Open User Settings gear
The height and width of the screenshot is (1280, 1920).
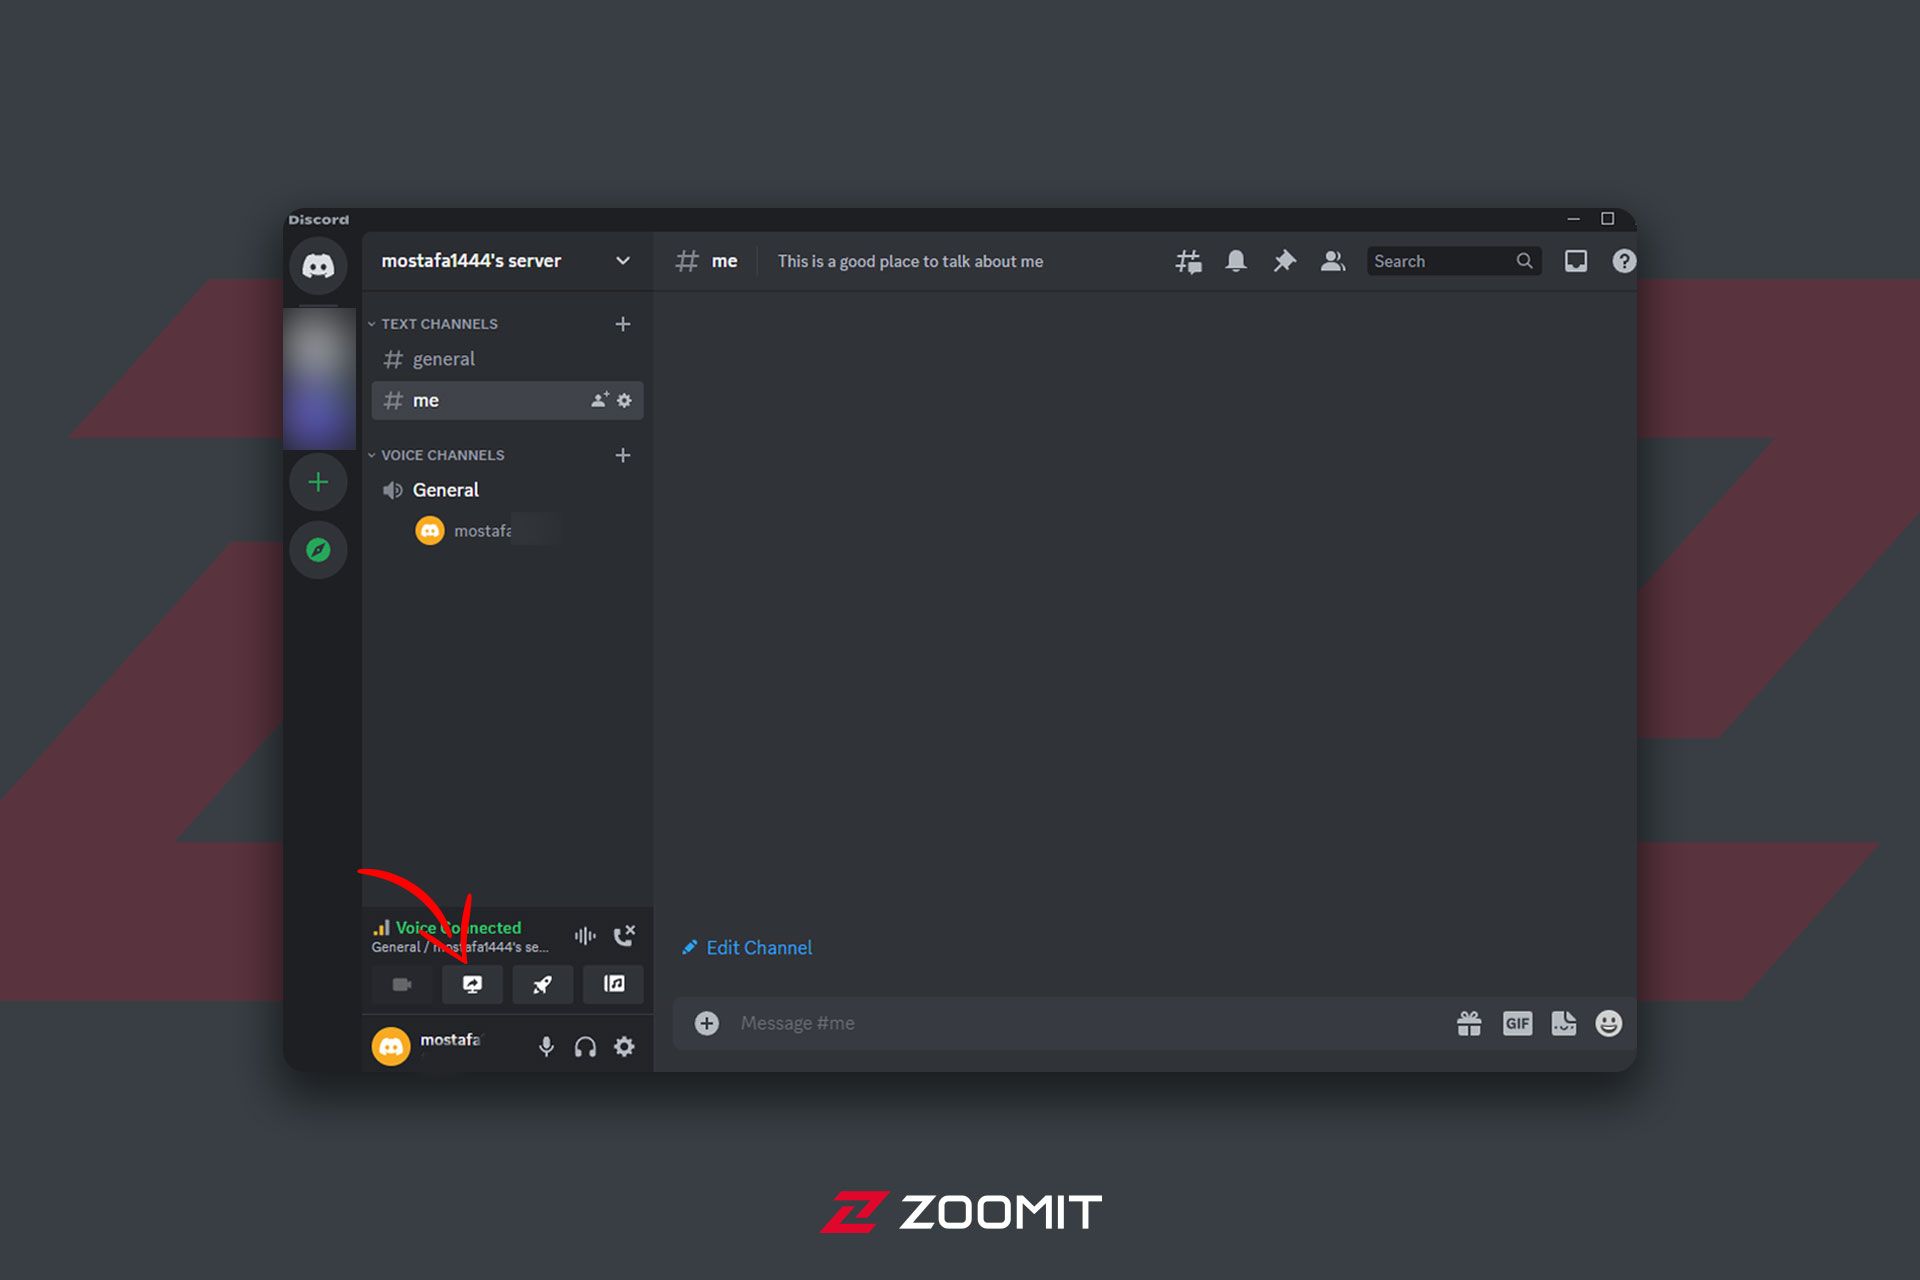(624, 1047)
